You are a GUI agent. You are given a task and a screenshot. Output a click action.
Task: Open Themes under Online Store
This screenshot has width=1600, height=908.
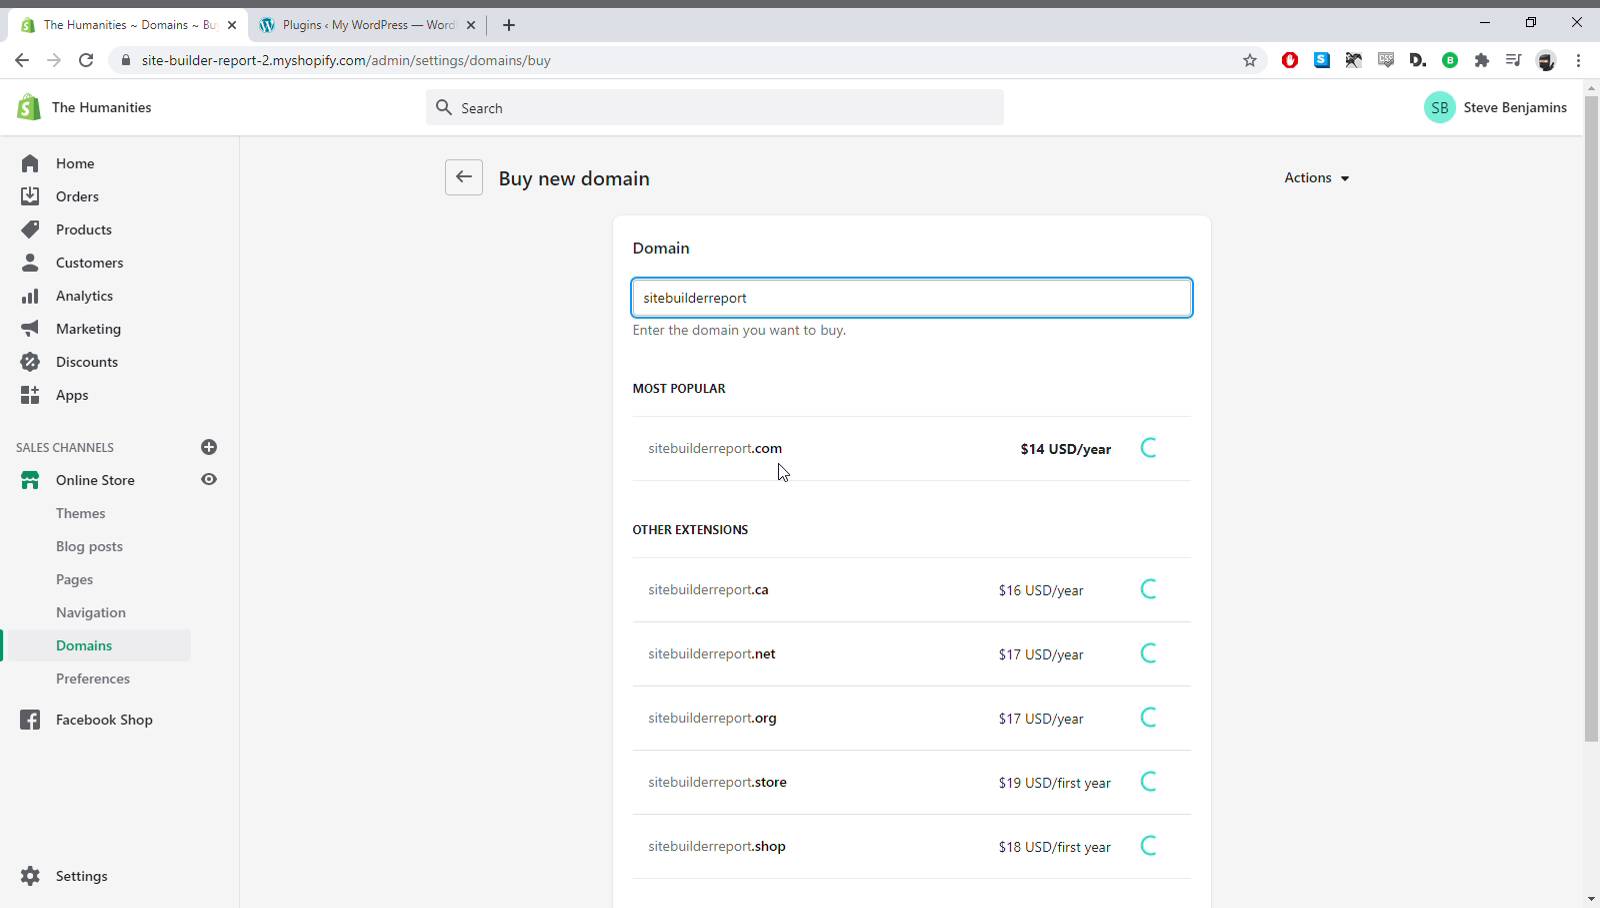80,513
